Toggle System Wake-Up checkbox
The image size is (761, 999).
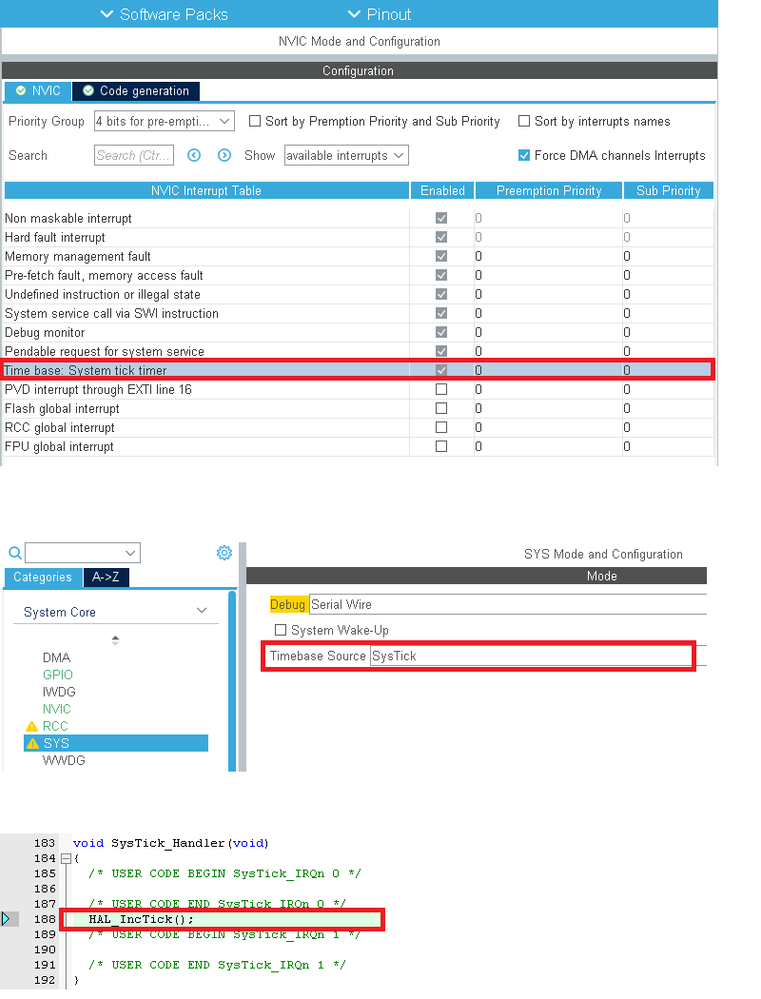tap(280, 630)
